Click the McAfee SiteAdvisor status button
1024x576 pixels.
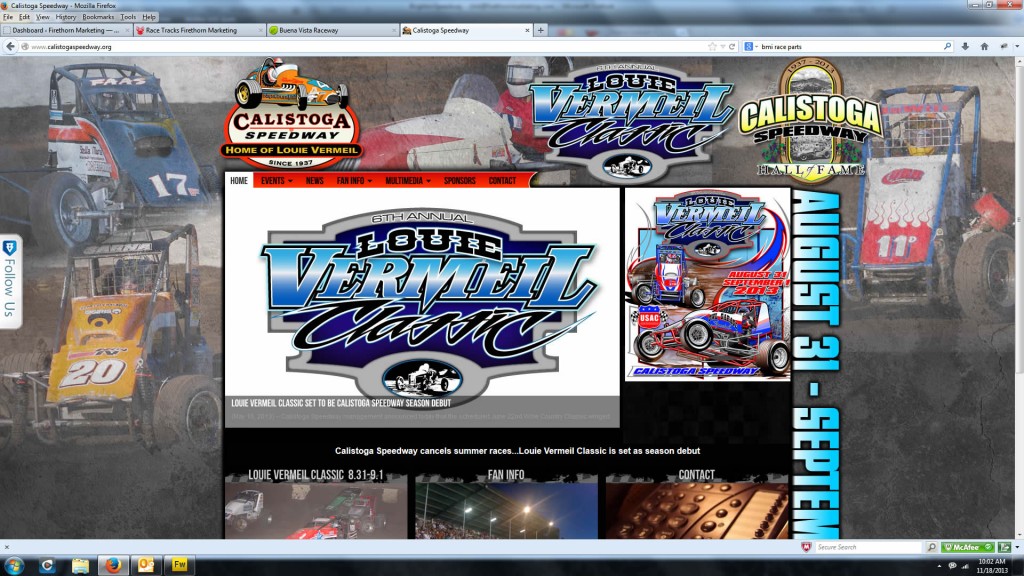967,547
